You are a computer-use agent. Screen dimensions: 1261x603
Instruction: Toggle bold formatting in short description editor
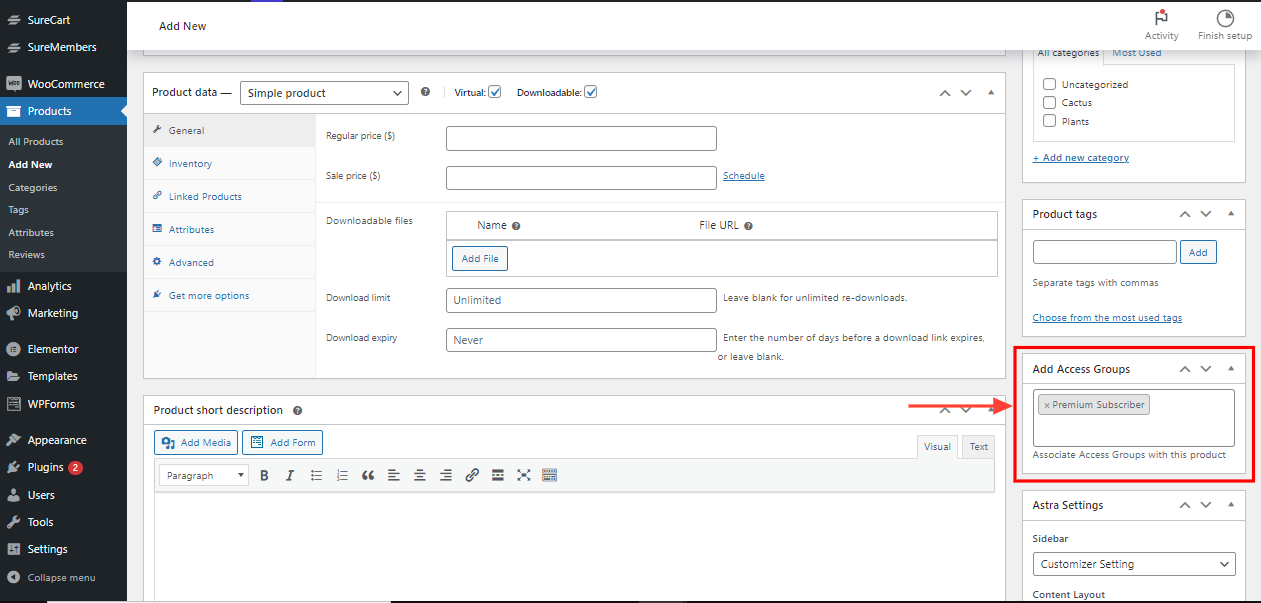coord(264,476)
